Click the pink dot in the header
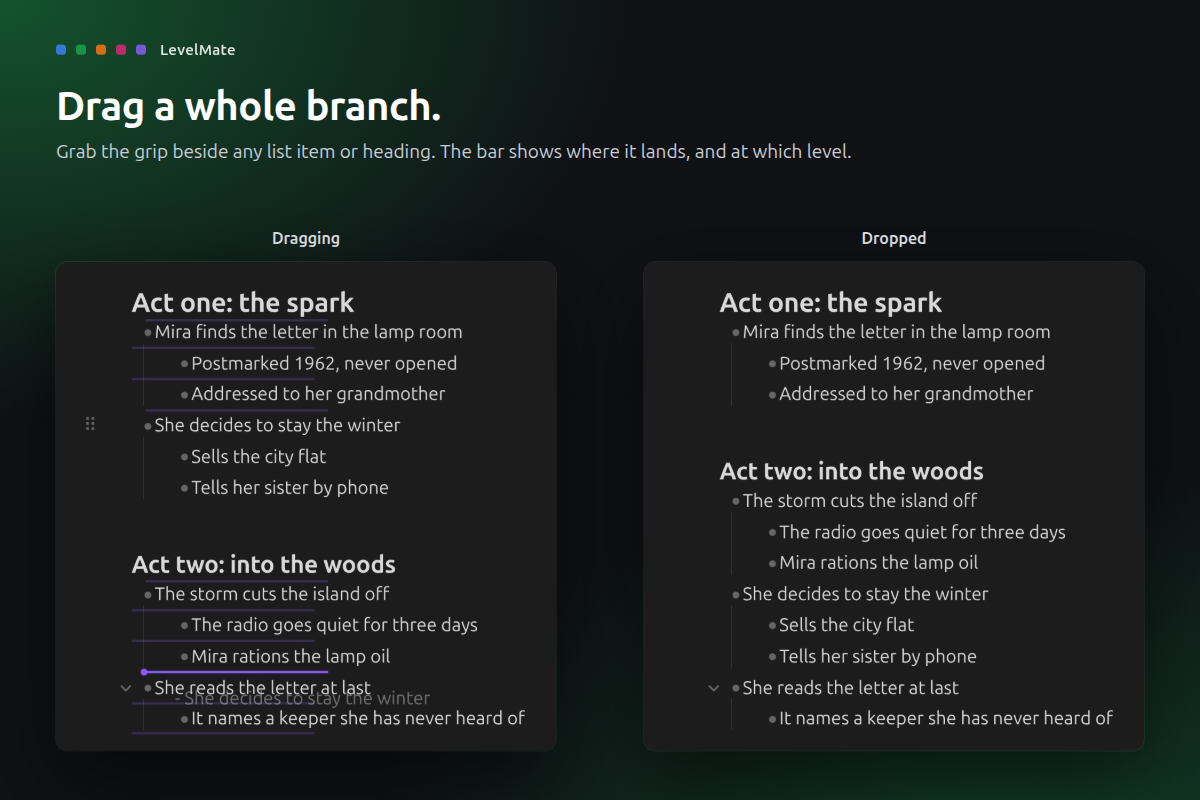The image size is (1200, 800). click(121, 50)
